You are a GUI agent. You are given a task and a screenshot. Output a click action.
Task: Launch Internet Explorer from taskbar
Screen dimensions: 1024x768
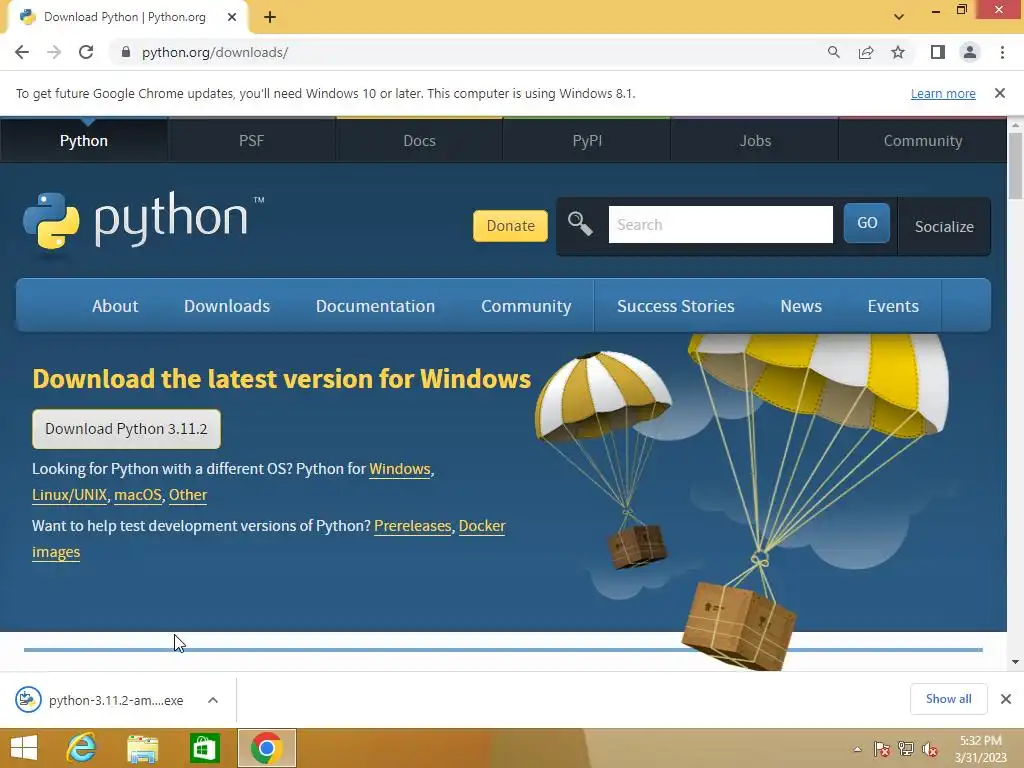tap(81, 748)
